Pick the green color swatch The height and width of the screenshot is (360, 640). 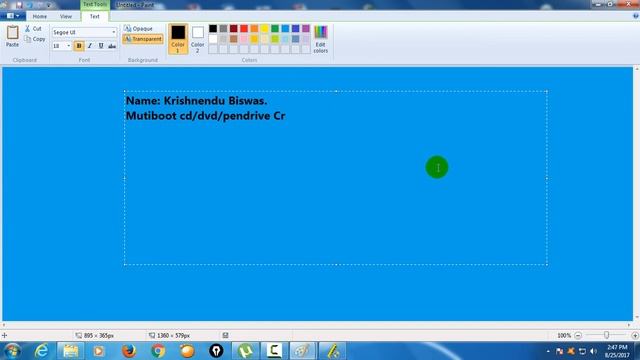tap(275, 28)
